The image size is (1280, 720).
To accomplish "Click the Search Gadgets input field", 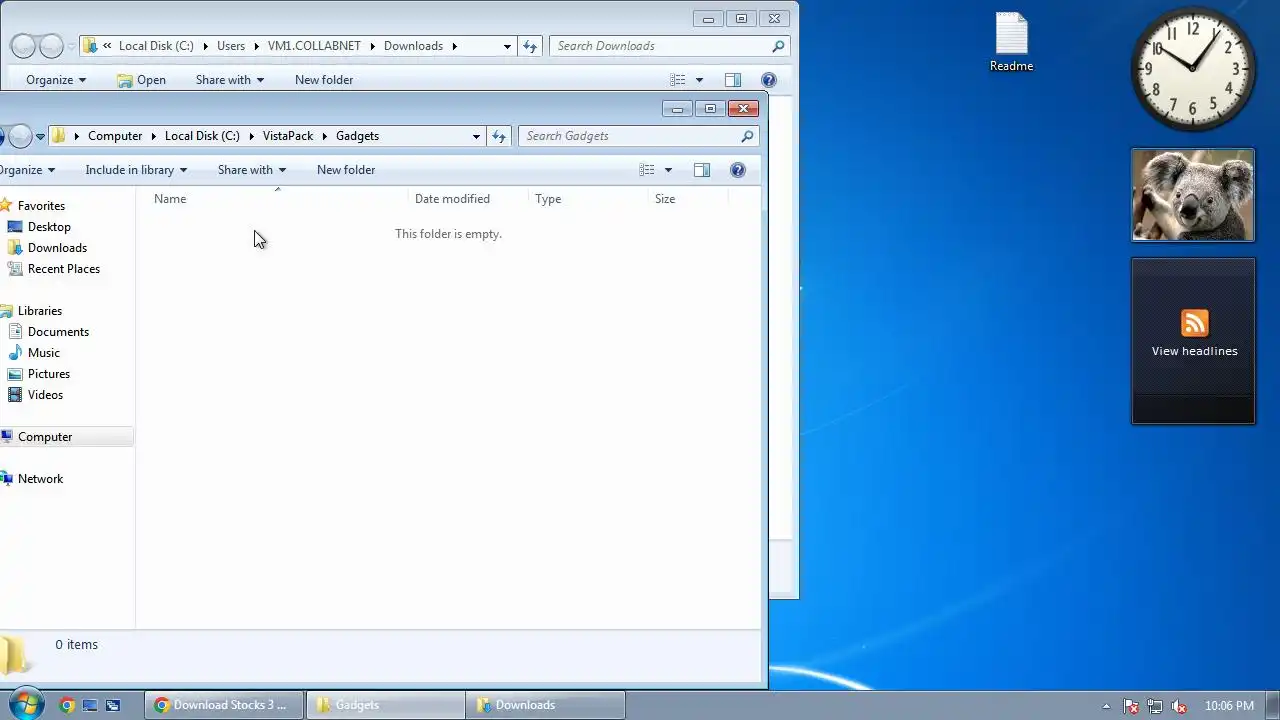I will click(x=628, y=136).
